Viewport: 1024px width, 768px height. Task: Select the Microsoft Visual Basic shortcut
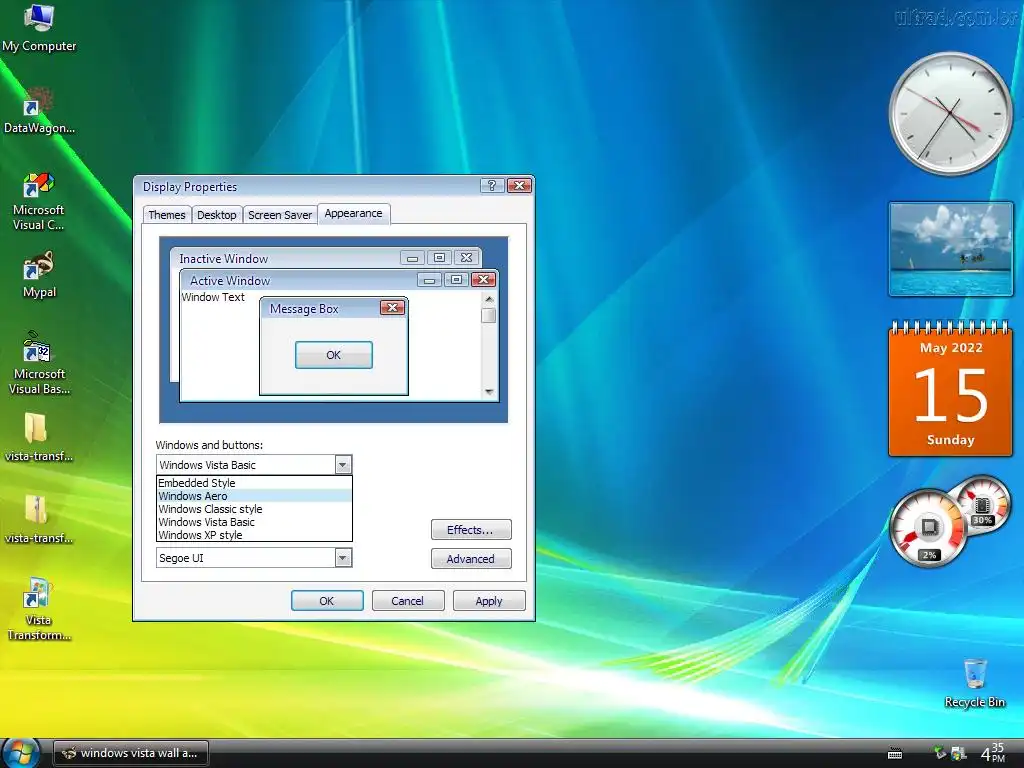(x=39, y=363)
